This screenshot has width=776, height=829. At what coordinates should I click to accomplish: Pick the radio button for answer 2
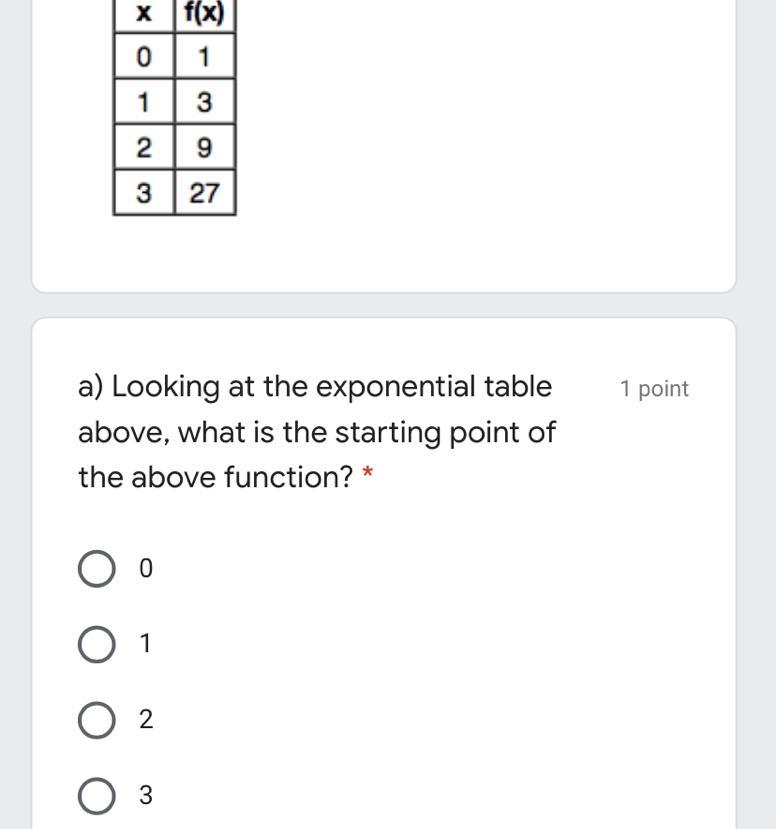(96, 720)
